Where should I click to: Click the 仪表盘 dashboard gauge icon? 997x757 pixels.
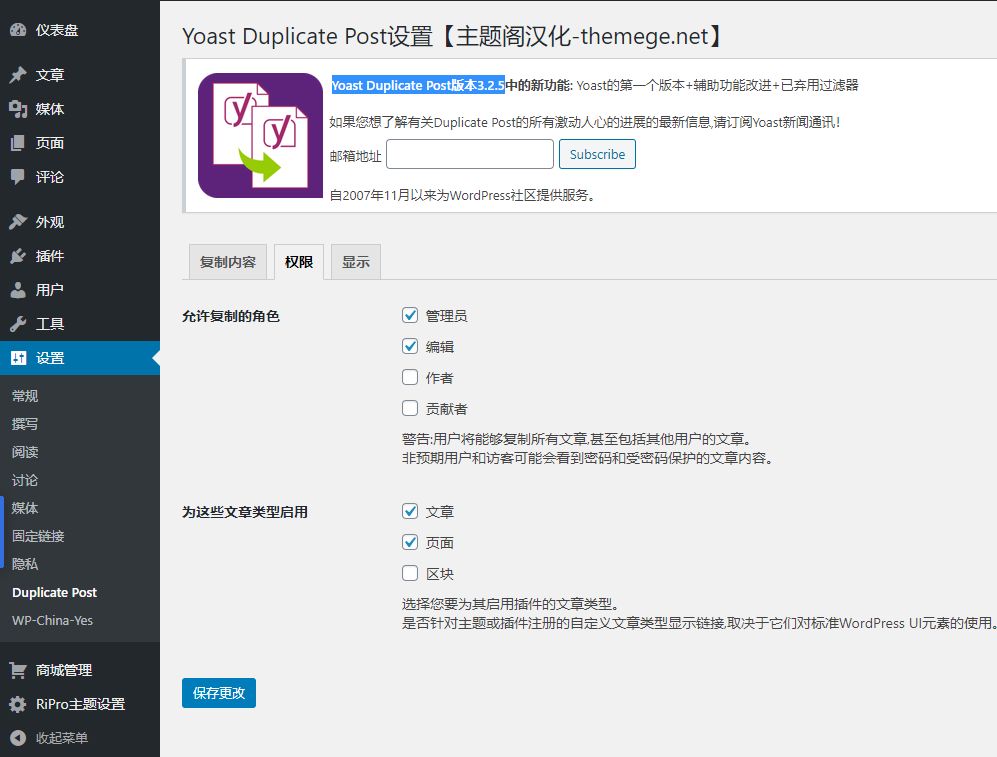click(18, 30)
